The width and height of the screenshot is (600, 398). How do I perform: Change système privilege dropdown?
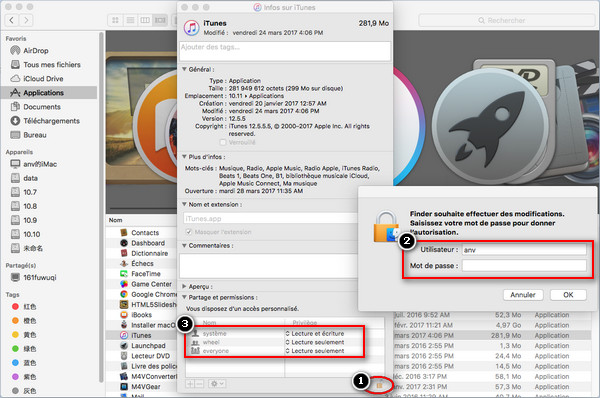pyautogui.click(x=315, y=334)
